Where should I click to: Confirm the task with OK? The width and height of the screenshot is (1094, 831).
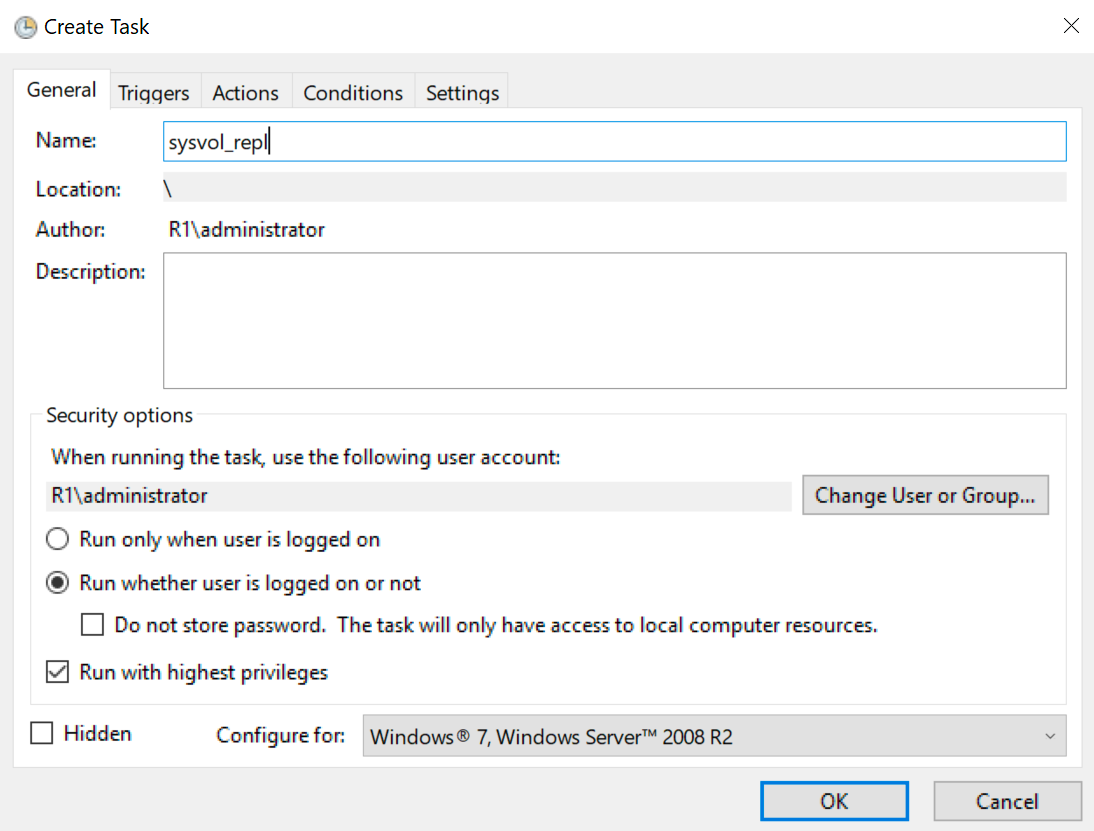834,801
